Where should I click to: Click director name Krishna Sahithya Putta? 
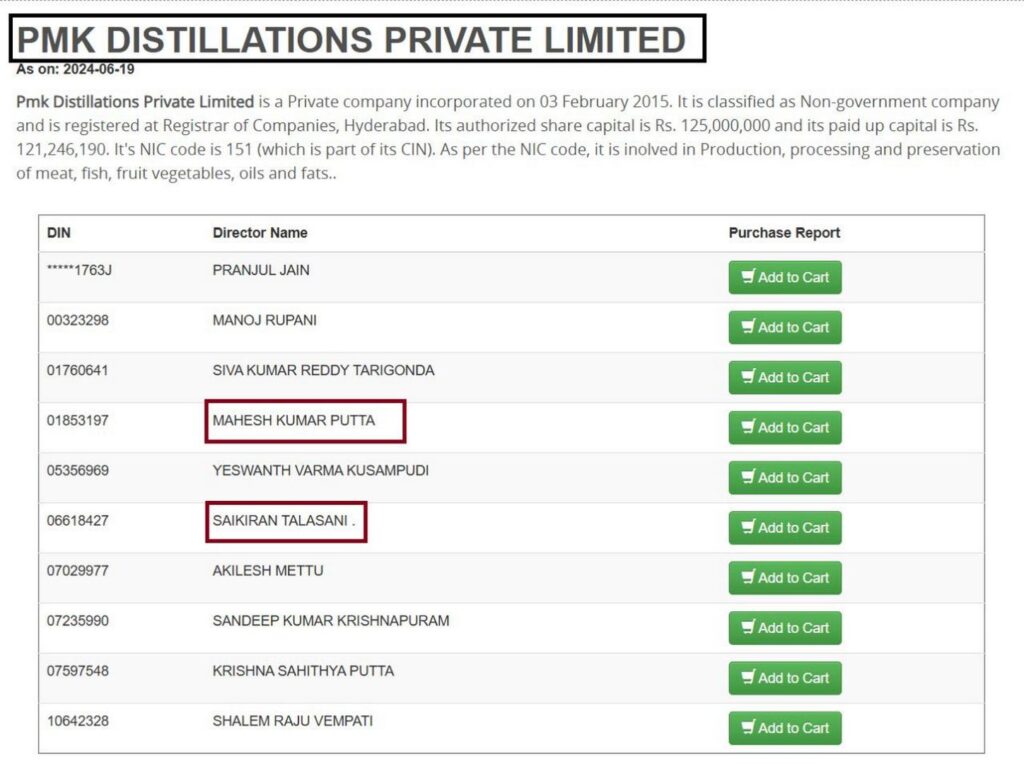point(303,671)
